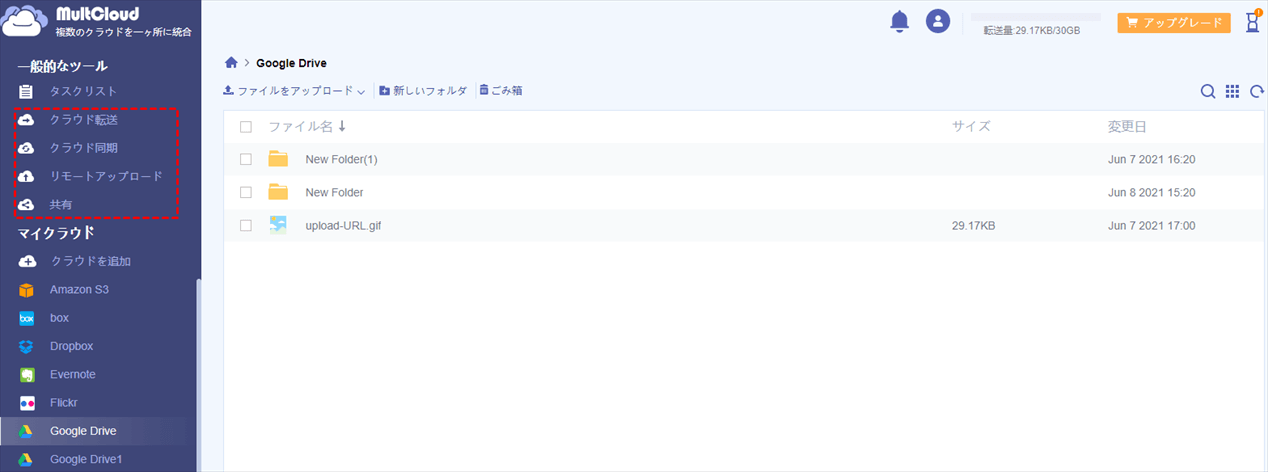The image size is (1268, 472).
Task: Click the upload-URL.gif file name
Action: (x=343, y=226)
